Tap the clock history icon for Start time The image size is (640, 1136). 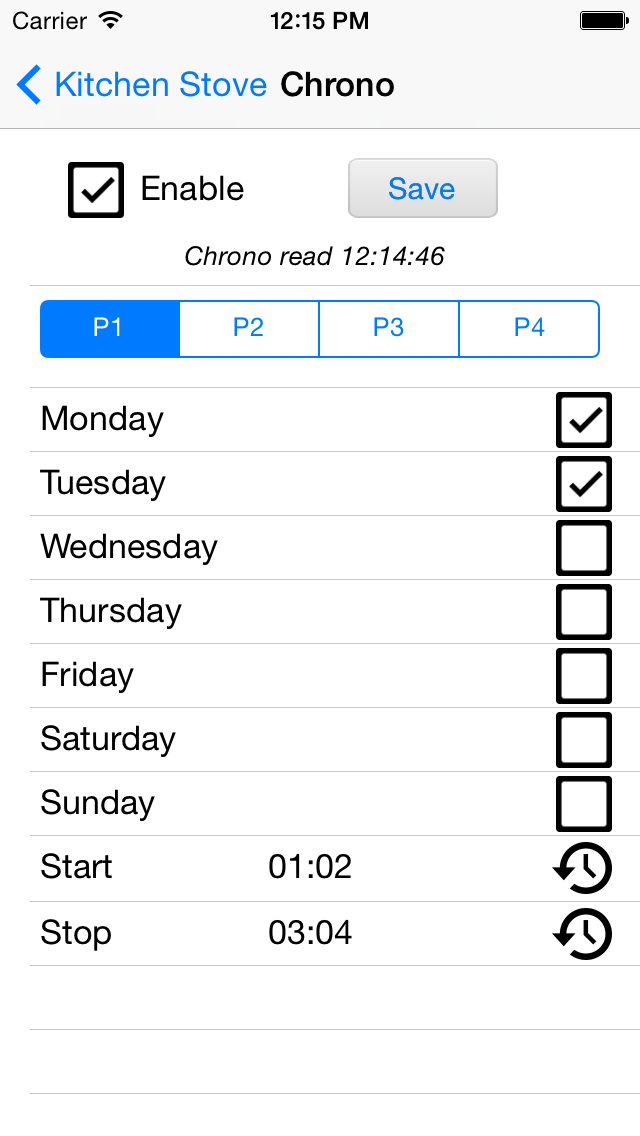tap(583, 868)
